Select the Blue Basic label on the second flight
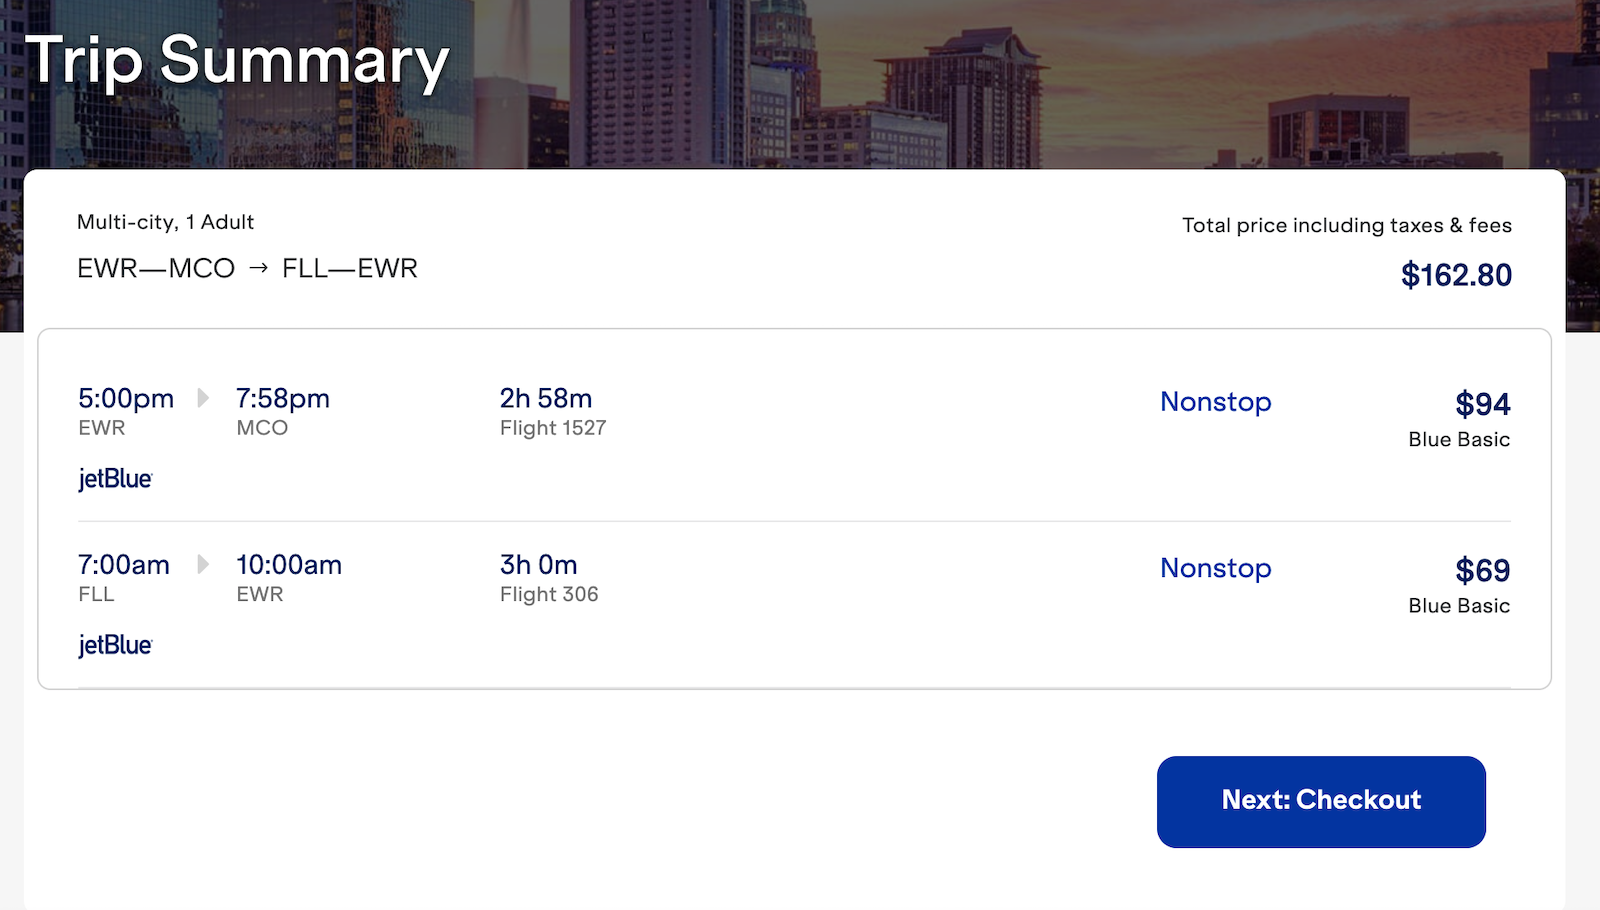1600x910 pixels. pyautogui.click(x=1458, y=605)
